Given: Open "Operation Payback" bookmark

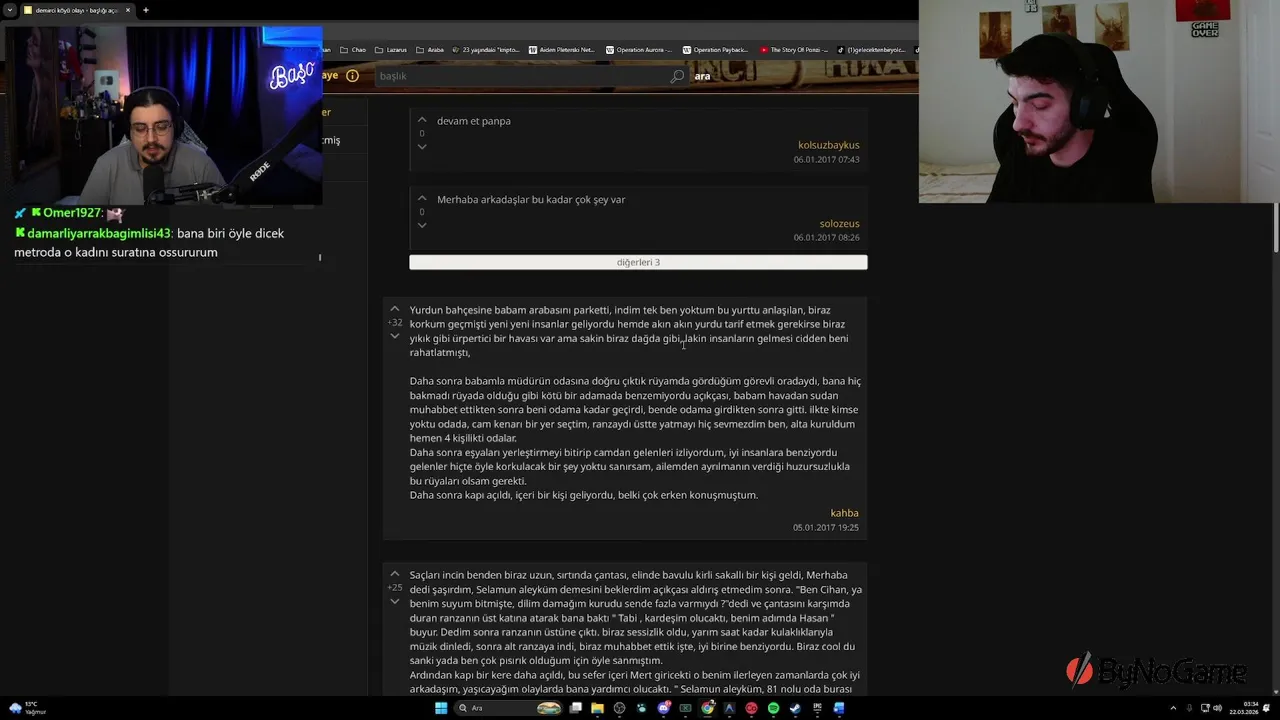Looking at the screenshot, I should pyautogui.click(x=715, y=50).
